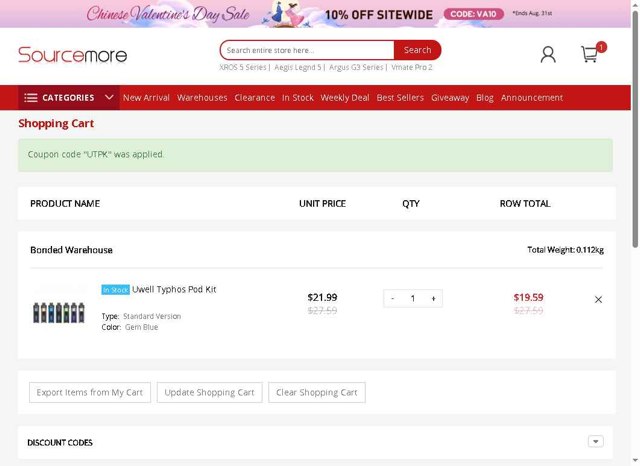Click Update Shopping Cart button

(209, 393)
